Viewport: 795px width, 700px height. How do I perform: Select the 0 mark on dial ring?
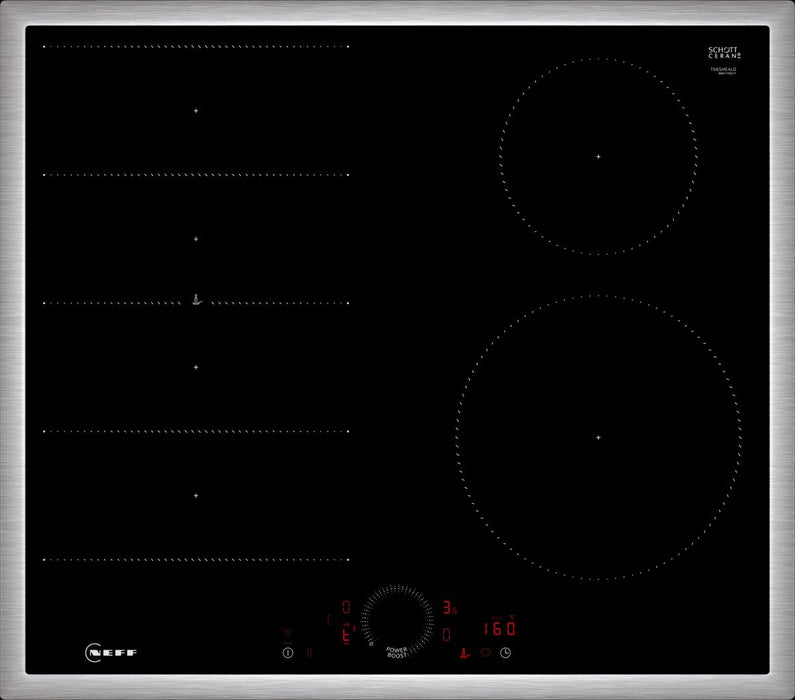point(371,644)
